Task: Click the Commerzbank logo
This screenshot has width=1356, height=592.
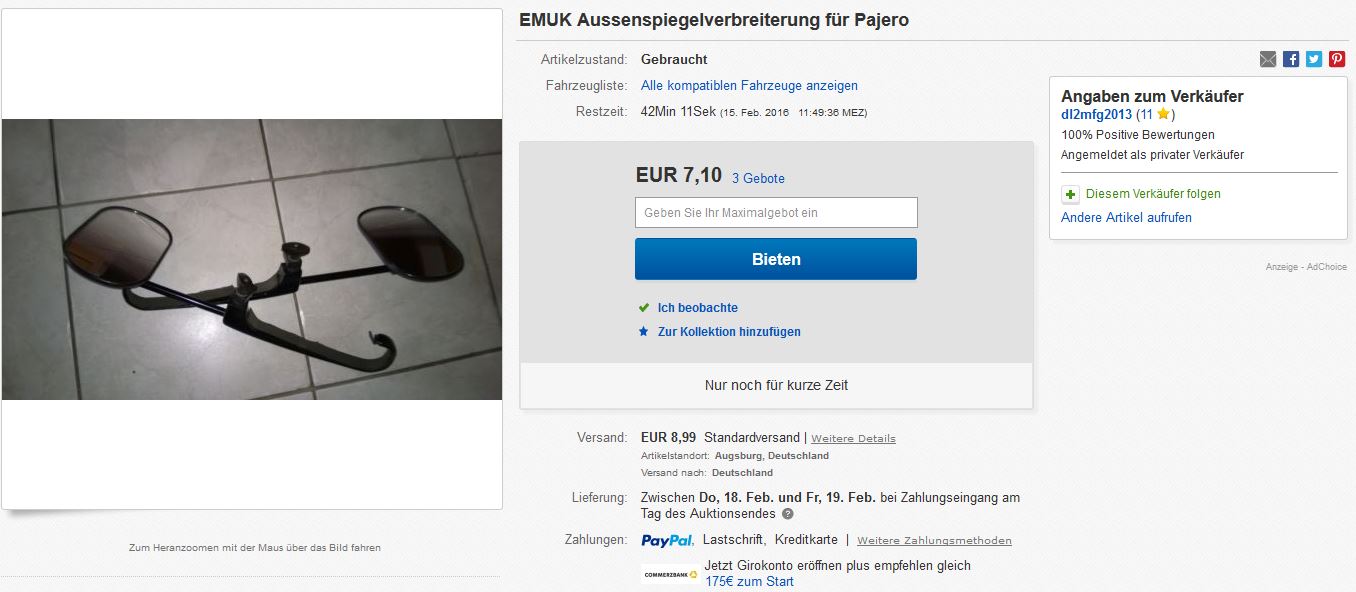Action: pos(670,575)
